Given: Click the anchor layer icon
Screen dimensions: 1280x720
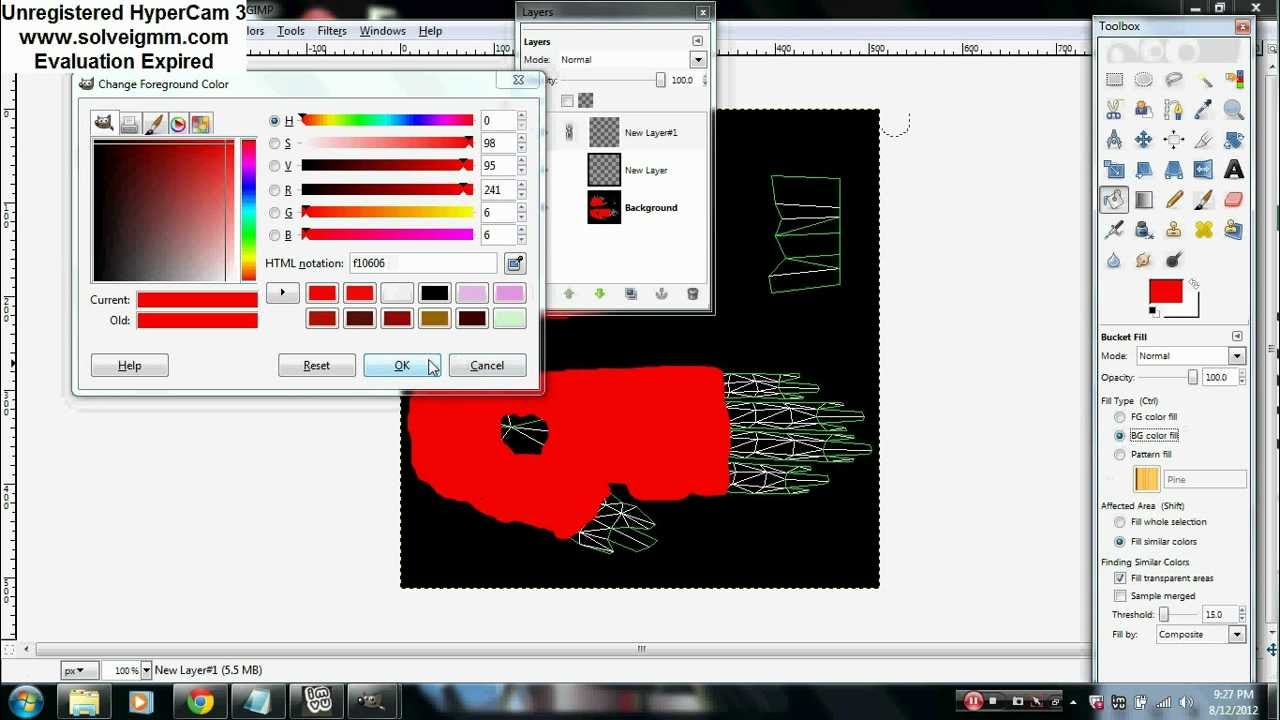Looking at the screenshot, I should [x=661, y=294].
